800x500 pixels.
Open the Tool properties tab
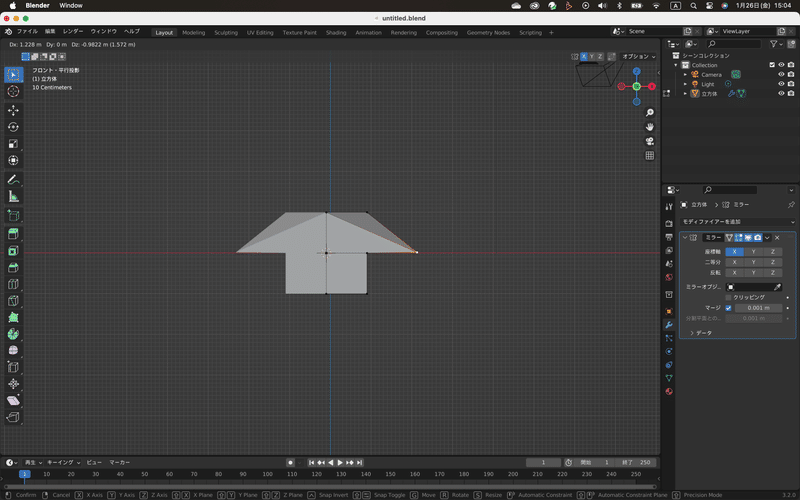coord(669,207)
